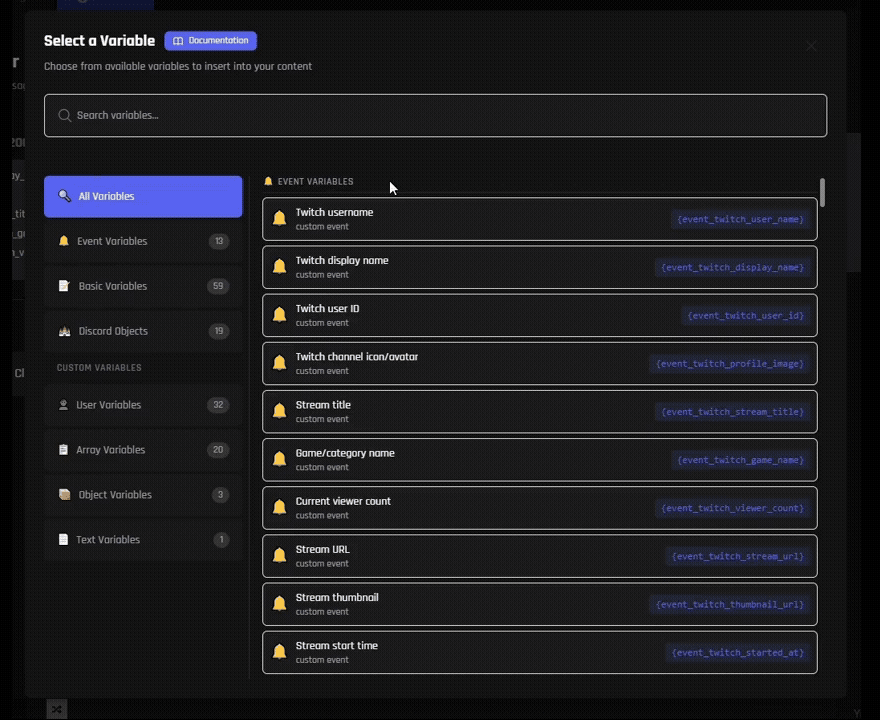Open the User Variables category

pyautogui.click(x=143, y=405)
